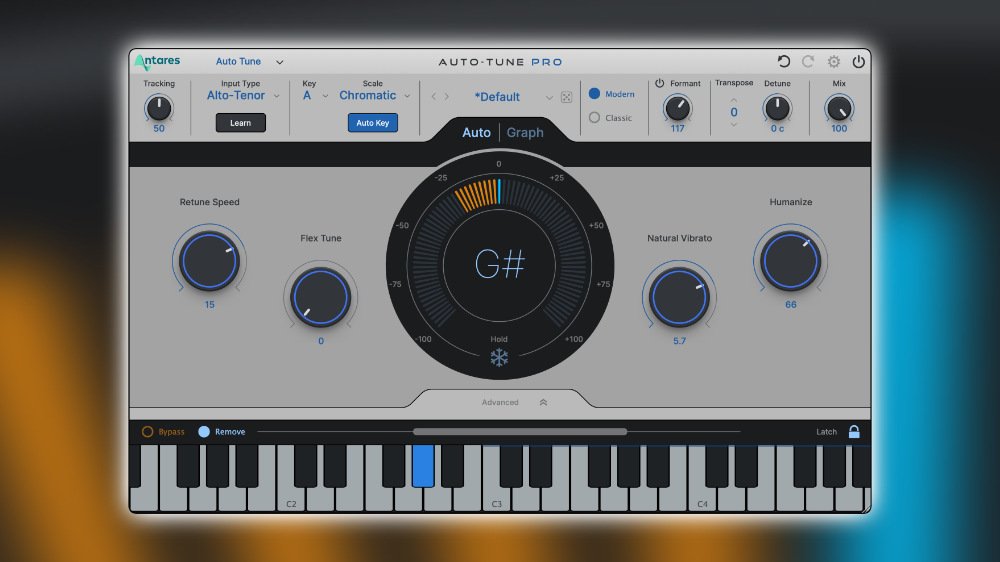Expand the Advanced panel
Screen dimensions: 1000x562
click(514, 403)
